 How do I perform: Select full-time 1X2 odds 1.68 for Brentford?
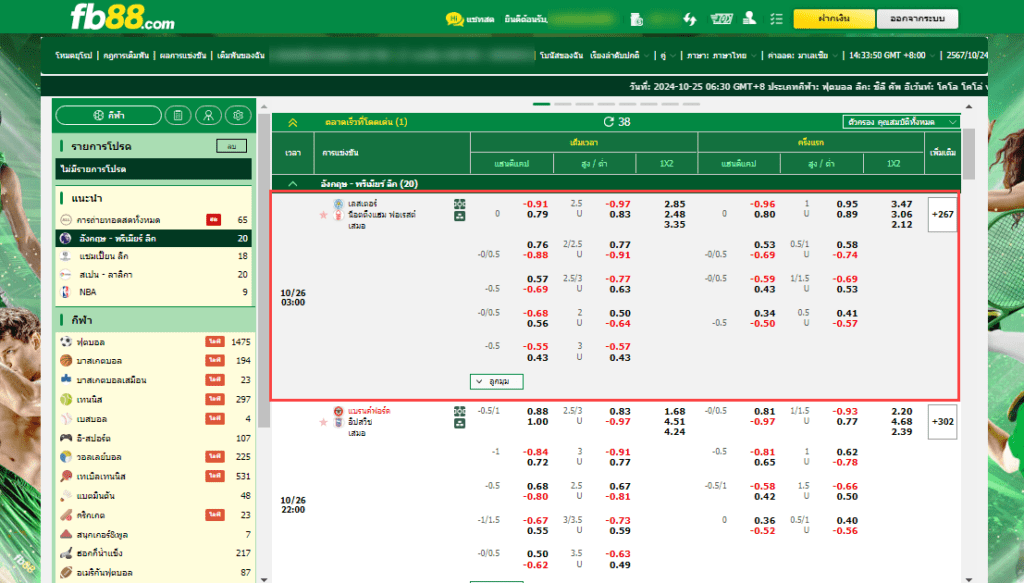click(x=675, y=411)
